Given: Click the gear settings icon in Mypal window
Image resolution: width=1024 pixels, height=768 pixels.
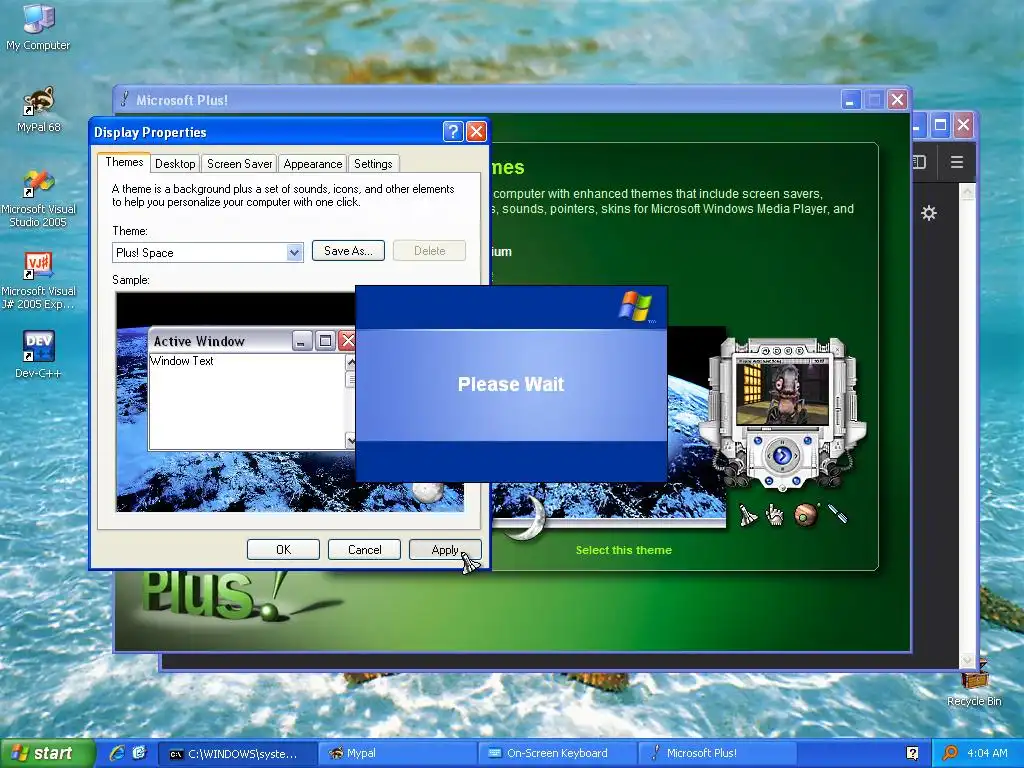Looking at the screenshot, I should pyautogui.click(x=929, y=213).
